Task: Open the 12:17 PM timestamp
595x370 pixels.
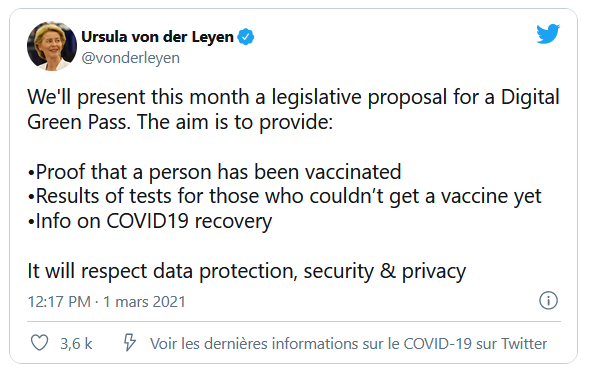Action: [59, 302]
